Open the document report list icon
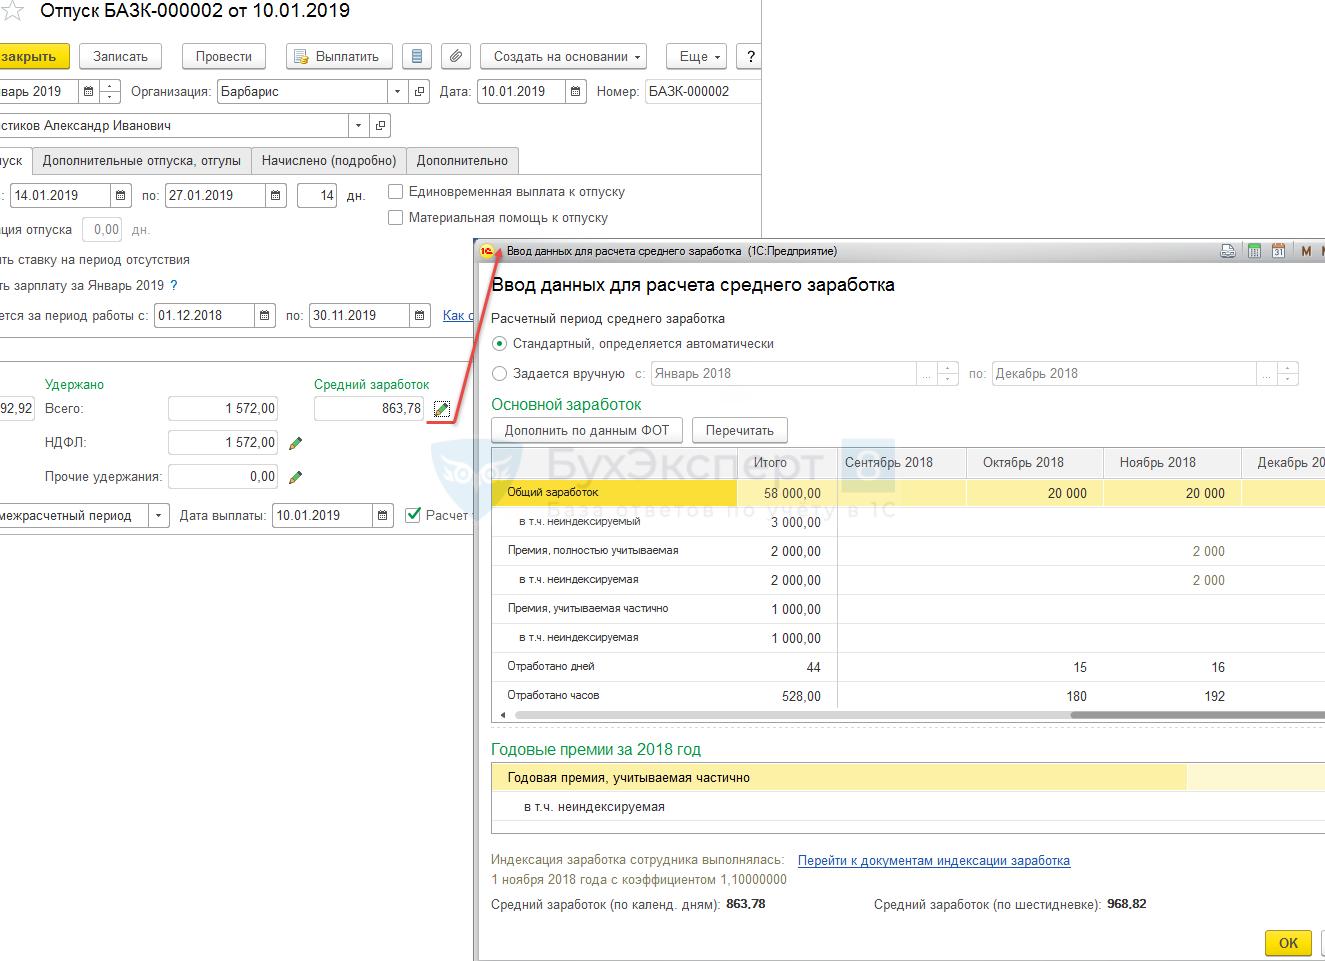This screenshot has height=961, width=1325. [x=417, y=57]
